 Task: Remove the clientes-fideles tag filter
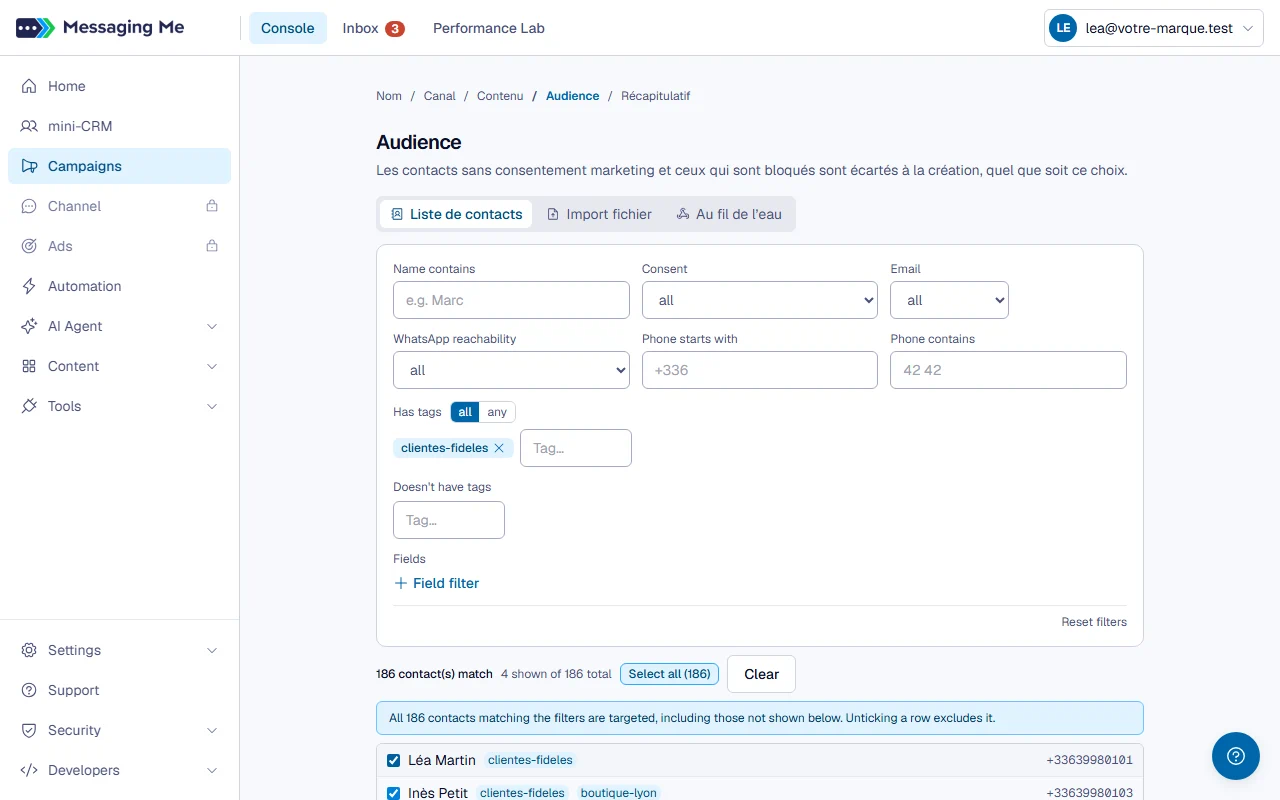tap(499, 448)
